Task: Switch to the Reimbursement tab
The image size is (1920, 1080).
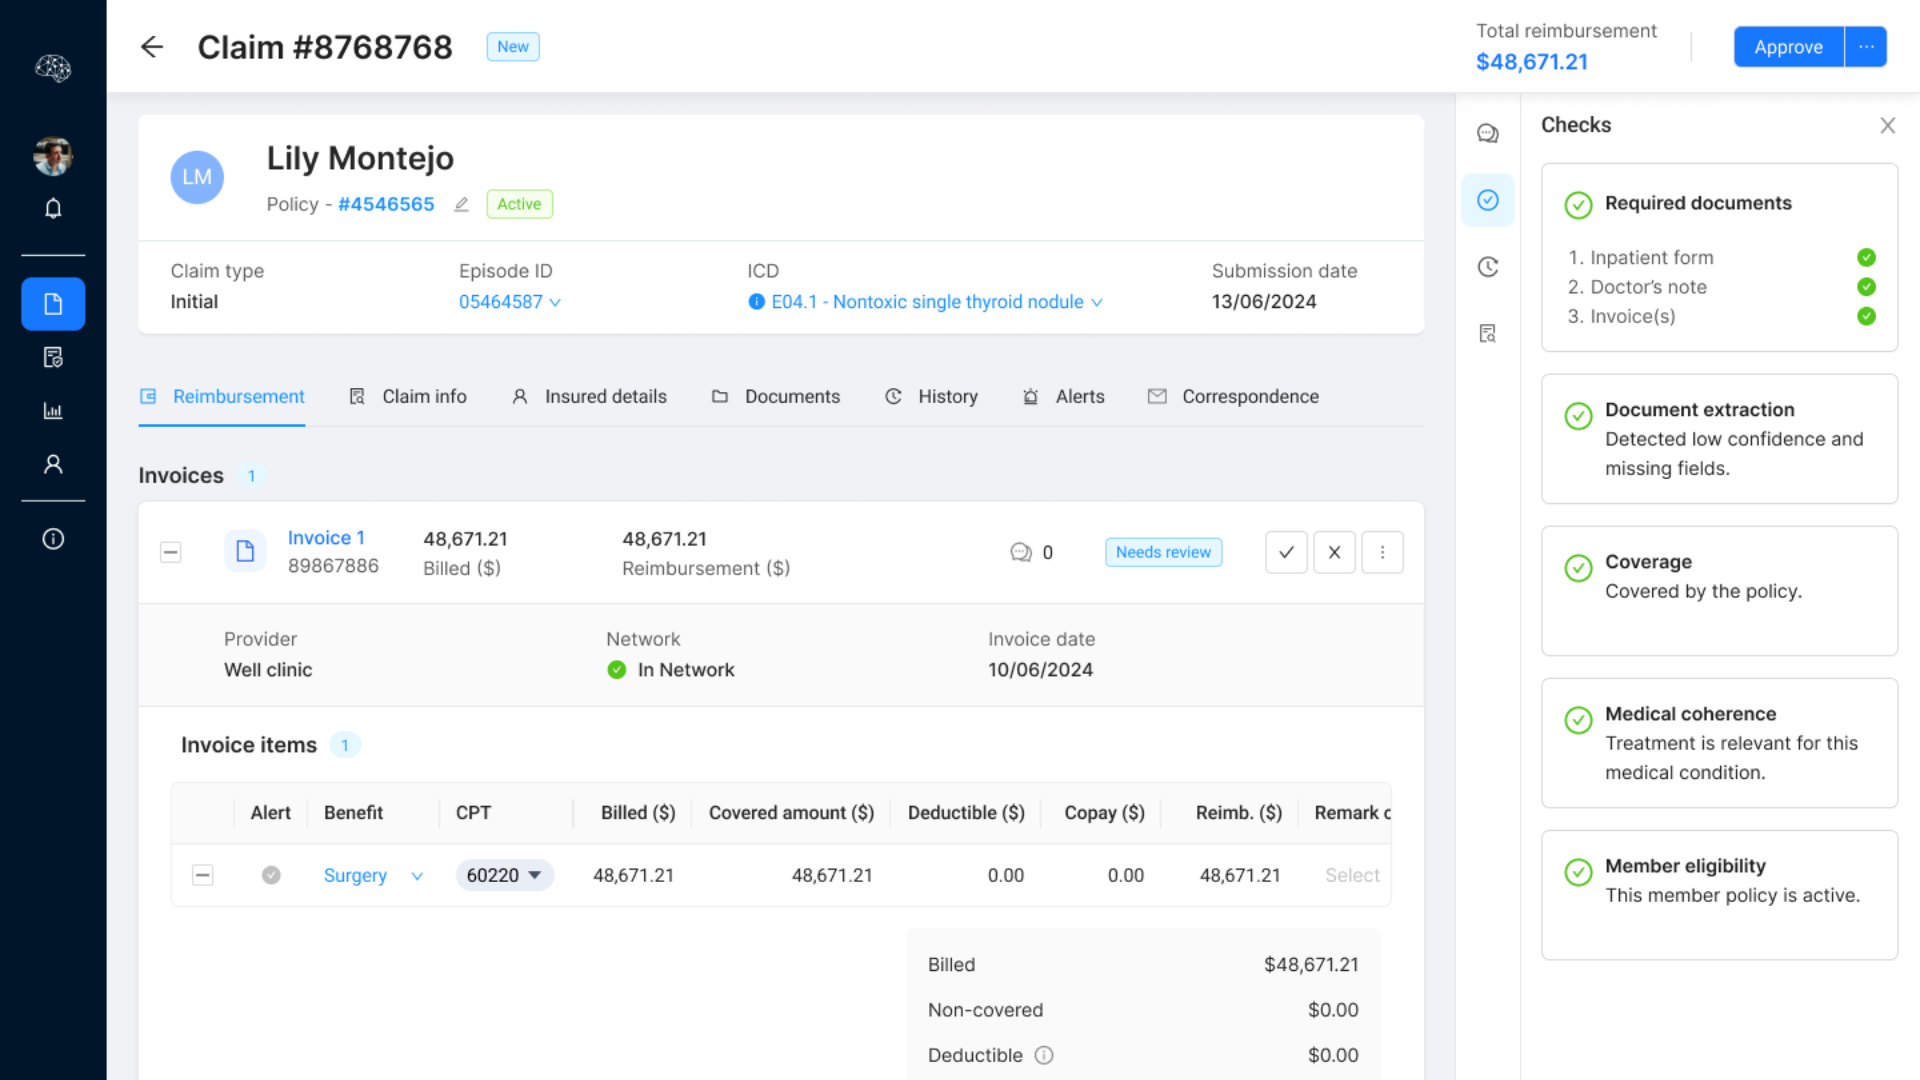Action: coord(222,397)
